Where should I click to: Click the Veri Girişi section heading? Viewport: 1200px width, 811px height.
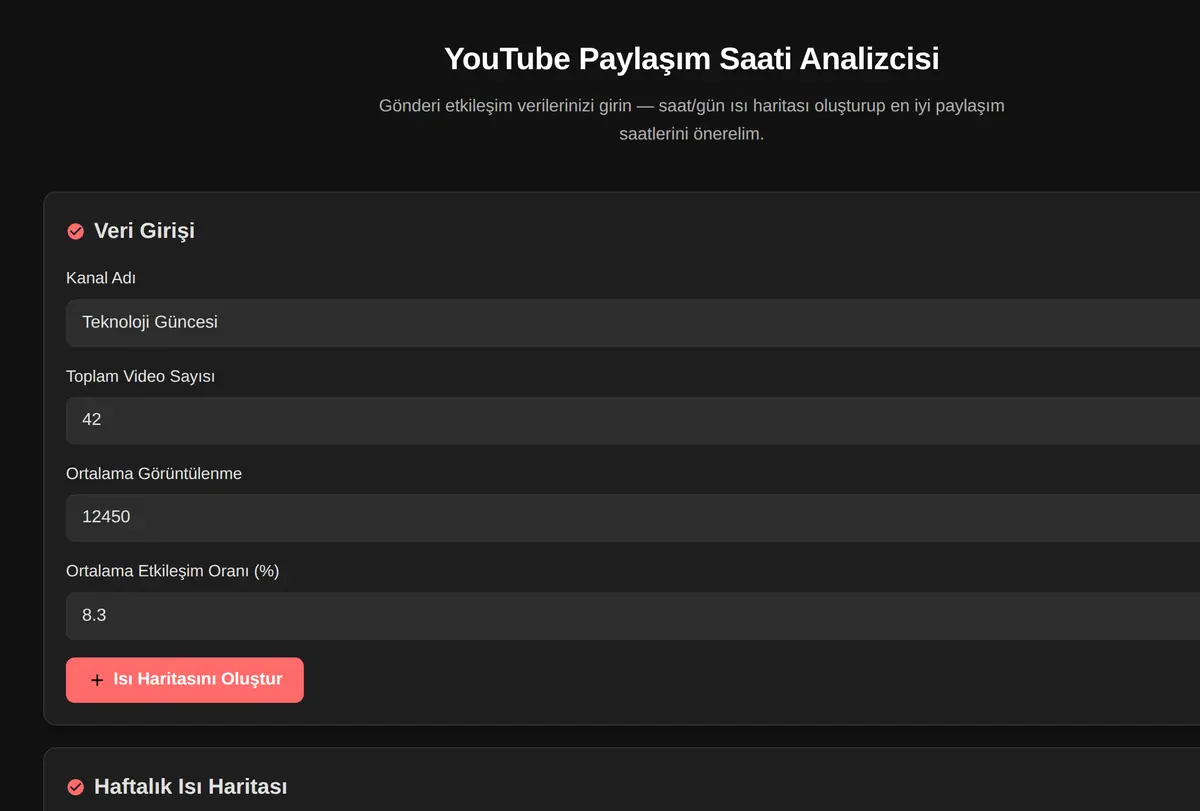click(144, 231)
